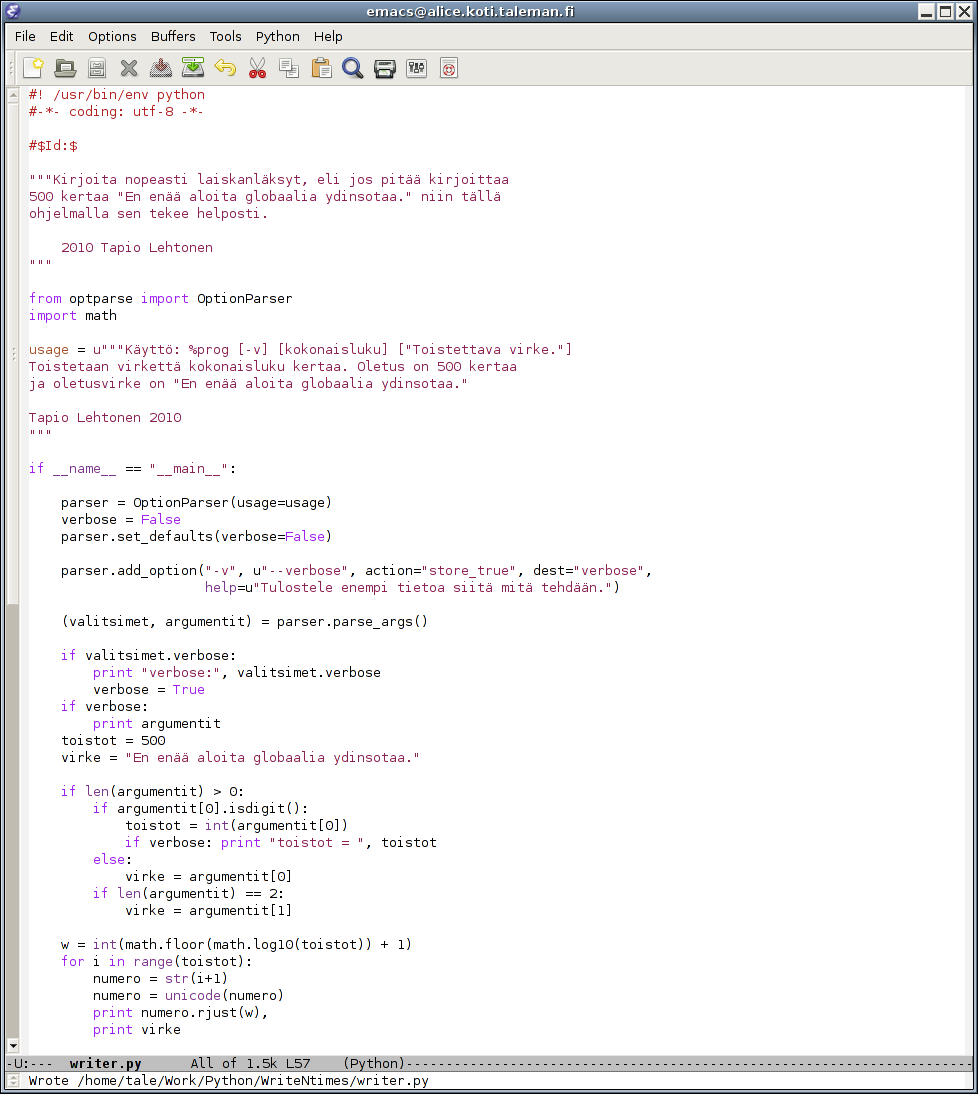This screenshot has height=1094, width=978.
Task: Click the Save As icon with green arrow
Action: [193, 68]
